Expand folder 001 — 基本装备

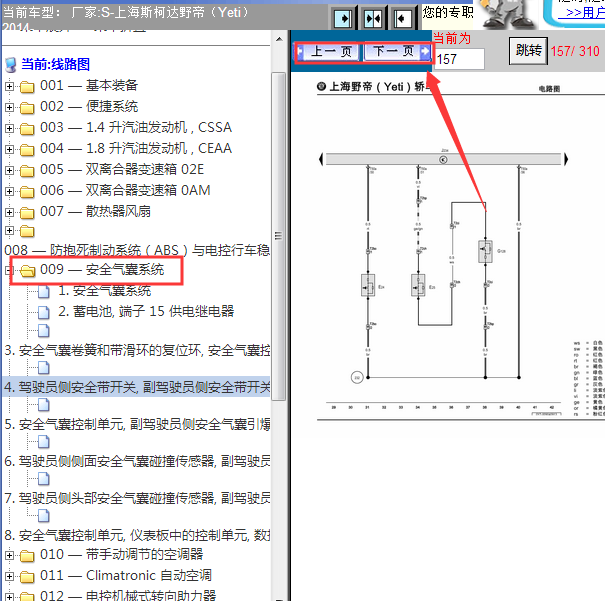tap(9, 86)
